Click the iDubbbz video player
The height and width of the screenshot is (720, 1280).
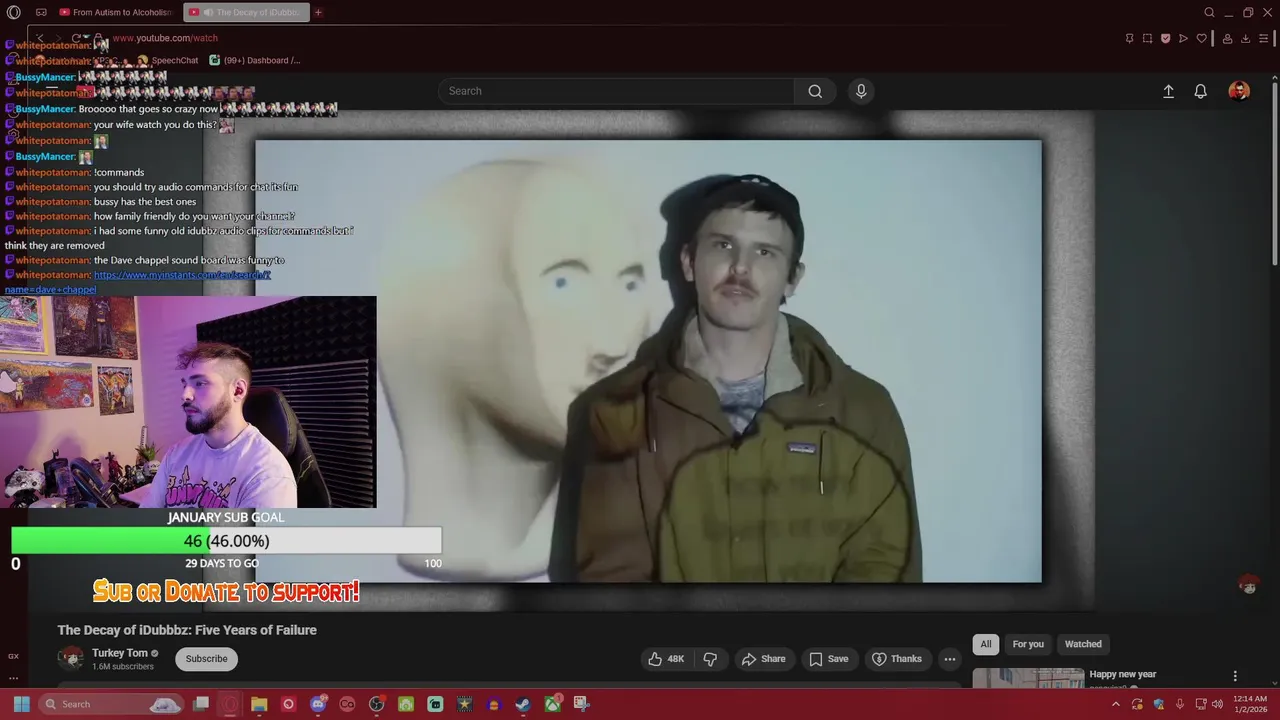pyautogui.click(x=648, y=361)
